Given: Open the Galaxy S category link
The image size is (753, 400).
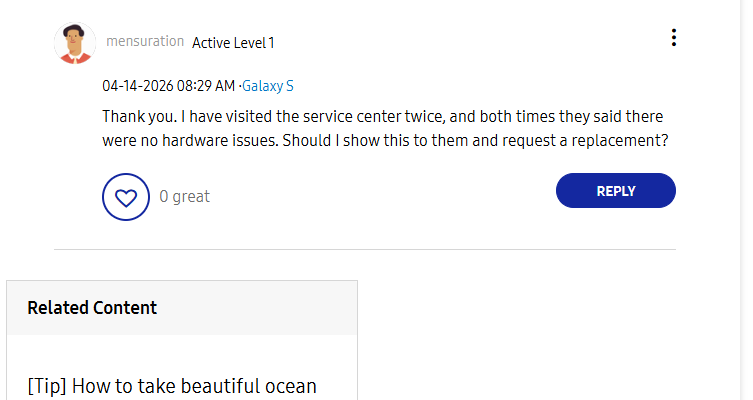Looking at the screenshot, I should [x=269, y=86].
